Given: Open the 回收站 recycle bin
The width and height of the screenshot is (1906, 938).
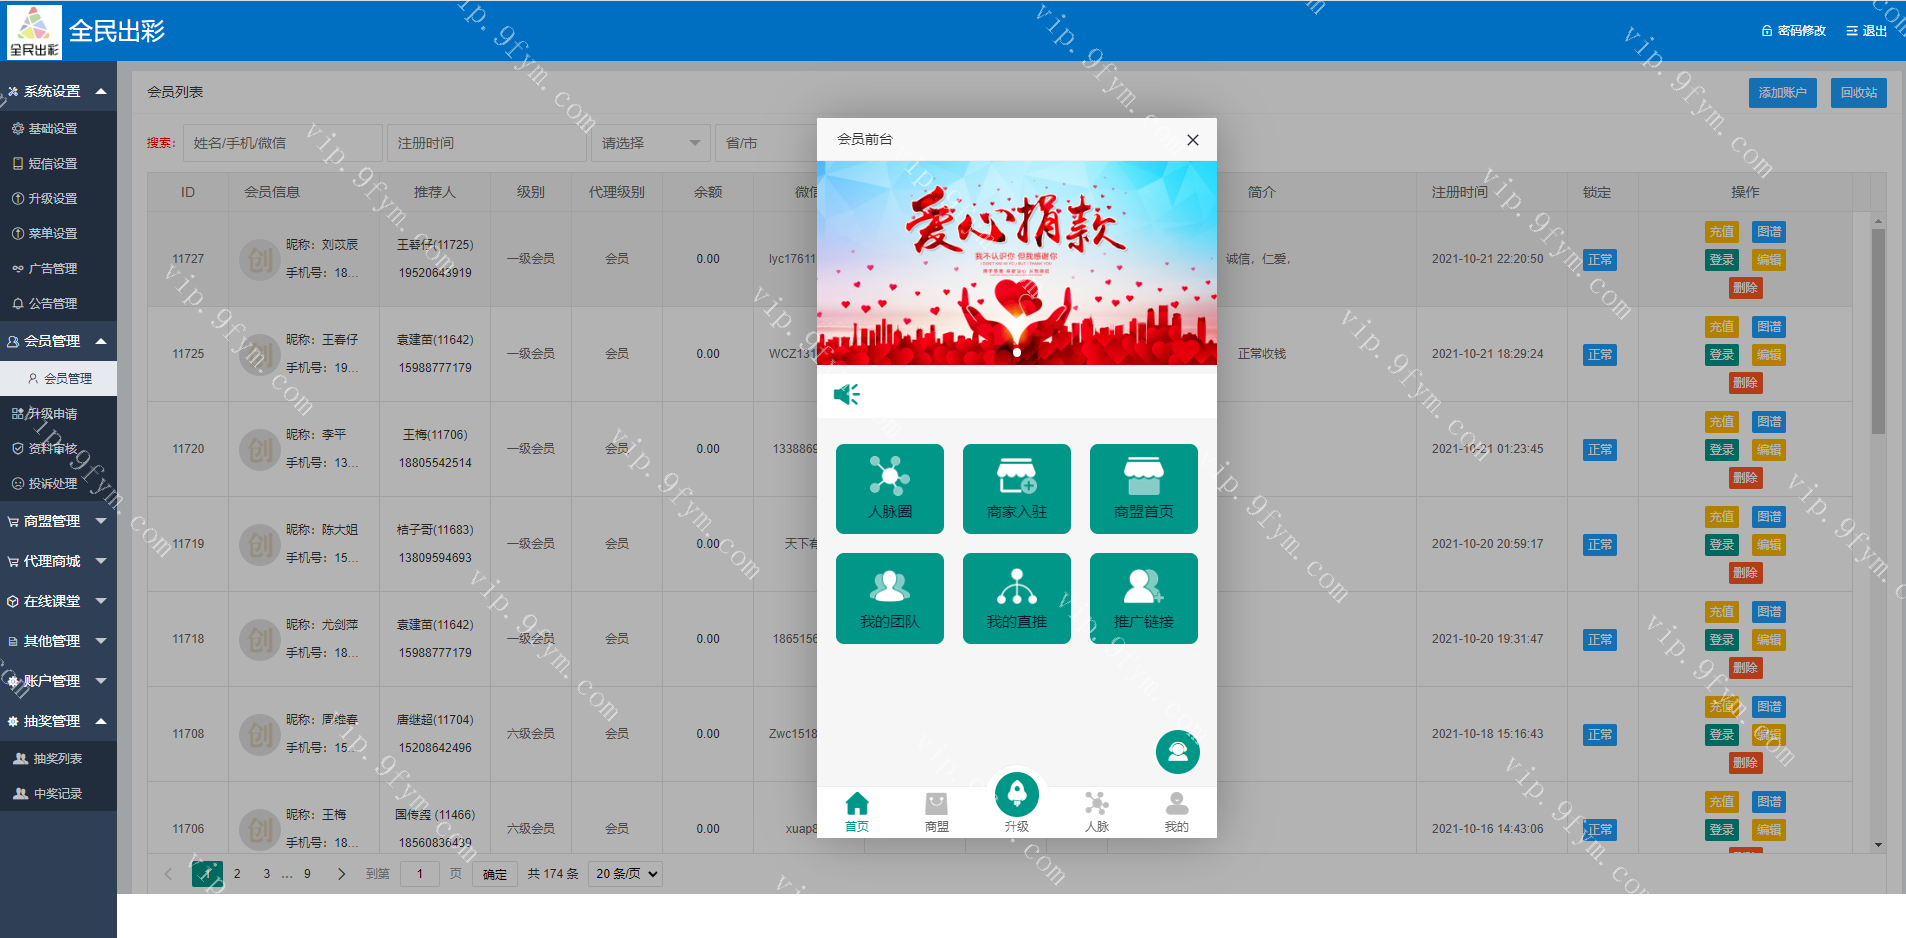Looking at the screenshot, I should (x=1858, y=92).
